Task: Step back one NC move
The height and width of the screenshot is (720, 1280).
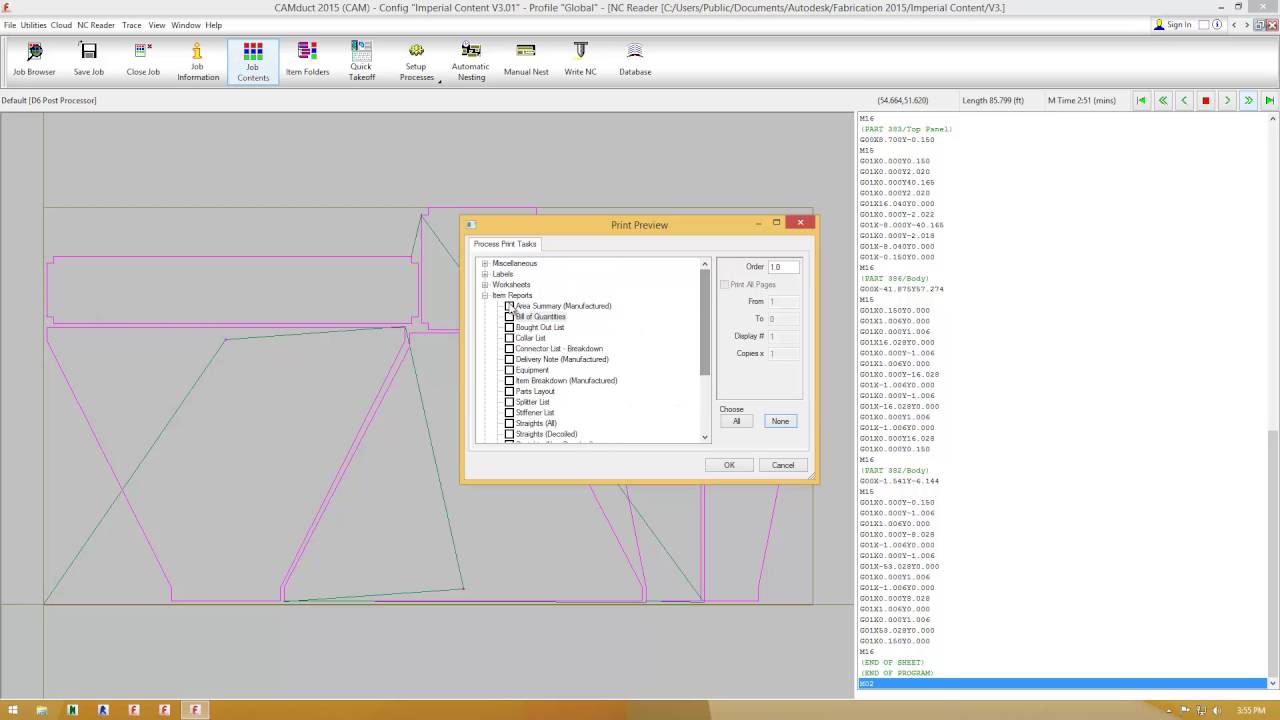Action: click(1184, 101)
